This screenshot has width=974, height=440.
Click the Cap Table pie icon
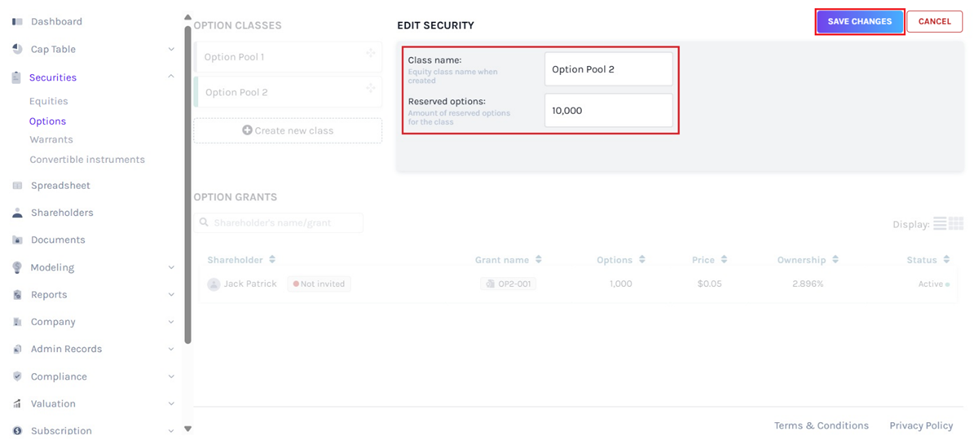tap(17, 49)
